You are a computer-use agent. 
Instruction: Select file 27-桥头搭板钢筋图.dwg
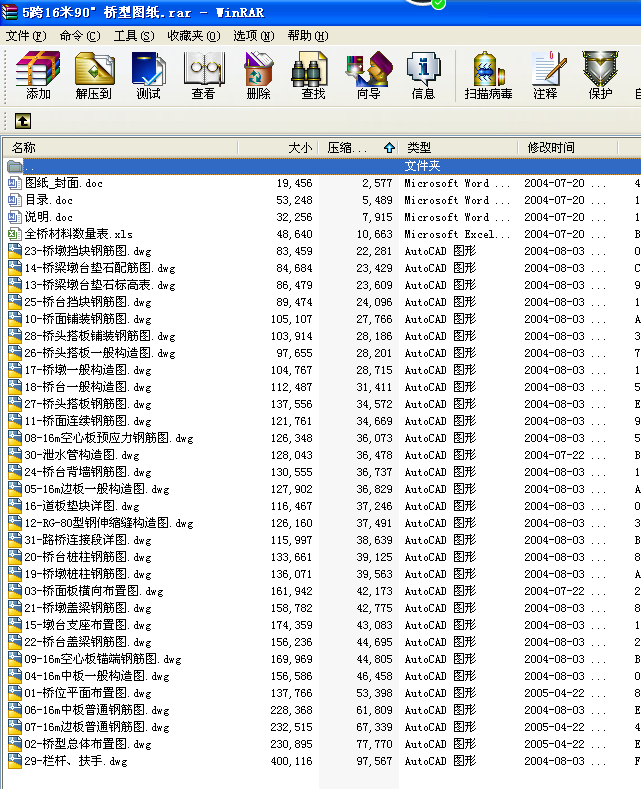click(x=88, y=404)
